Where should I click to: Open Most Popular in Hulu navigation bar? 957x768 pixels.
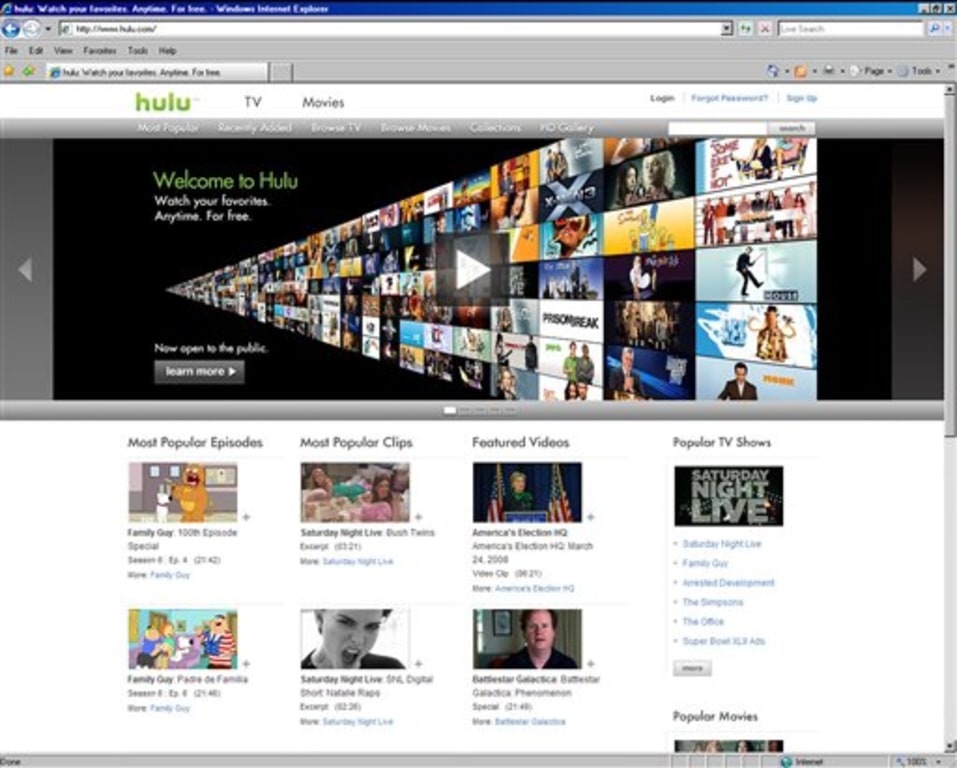[x=168, y=128]
